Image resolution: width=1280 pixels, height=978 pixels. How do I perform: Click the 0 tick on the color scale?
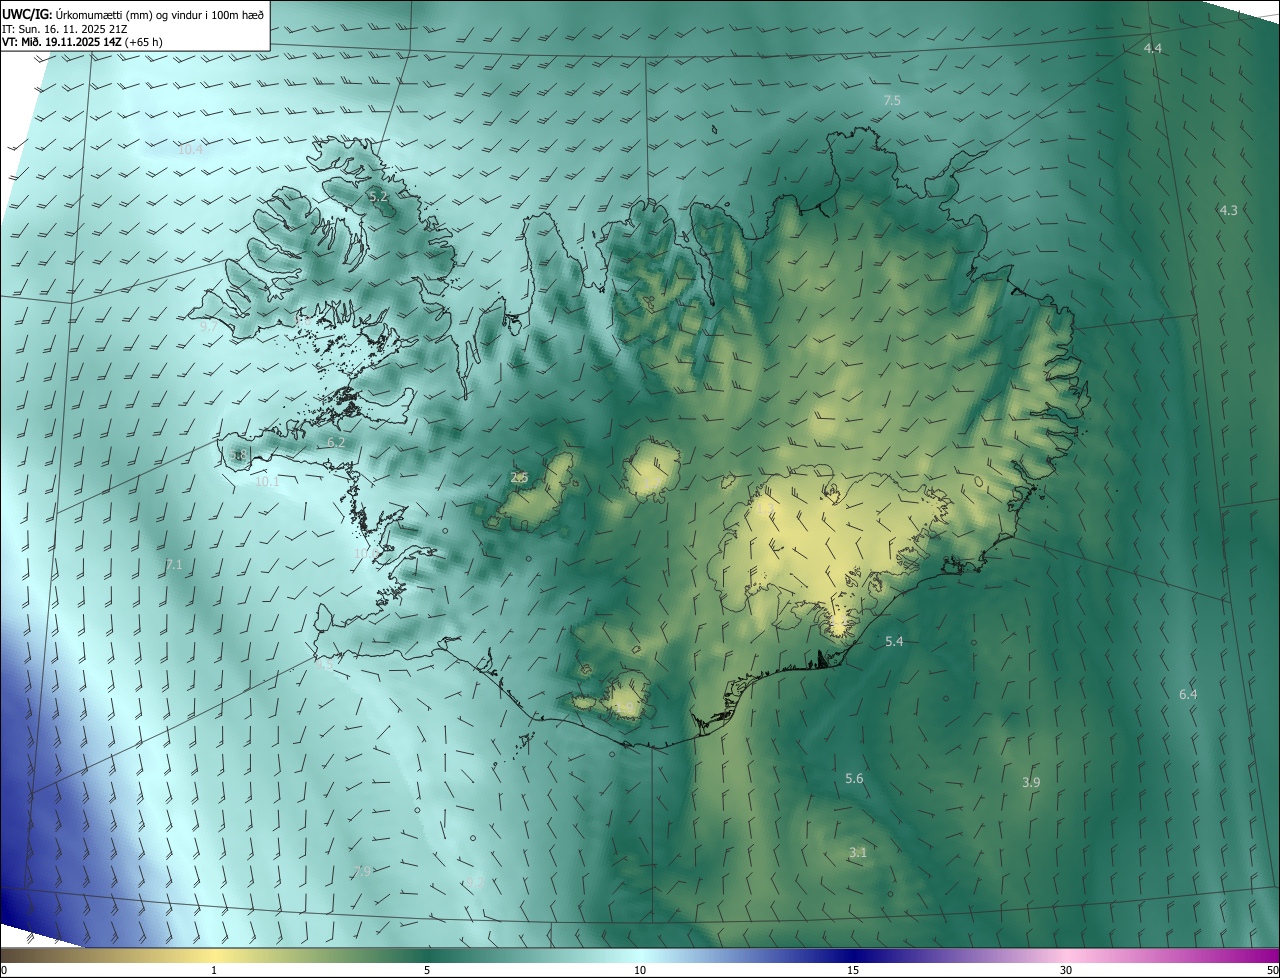pyautogui.click(x=4, y=971)
